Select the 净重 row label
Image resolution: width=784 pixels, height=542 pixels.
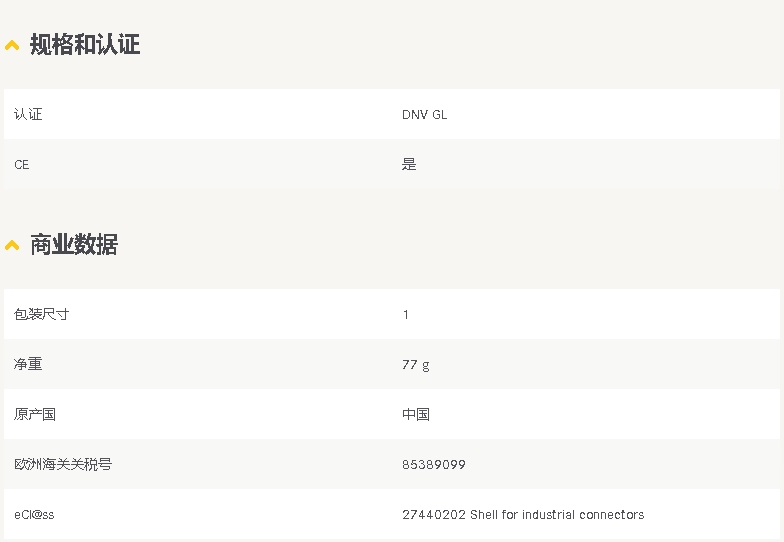coord(28,364)
